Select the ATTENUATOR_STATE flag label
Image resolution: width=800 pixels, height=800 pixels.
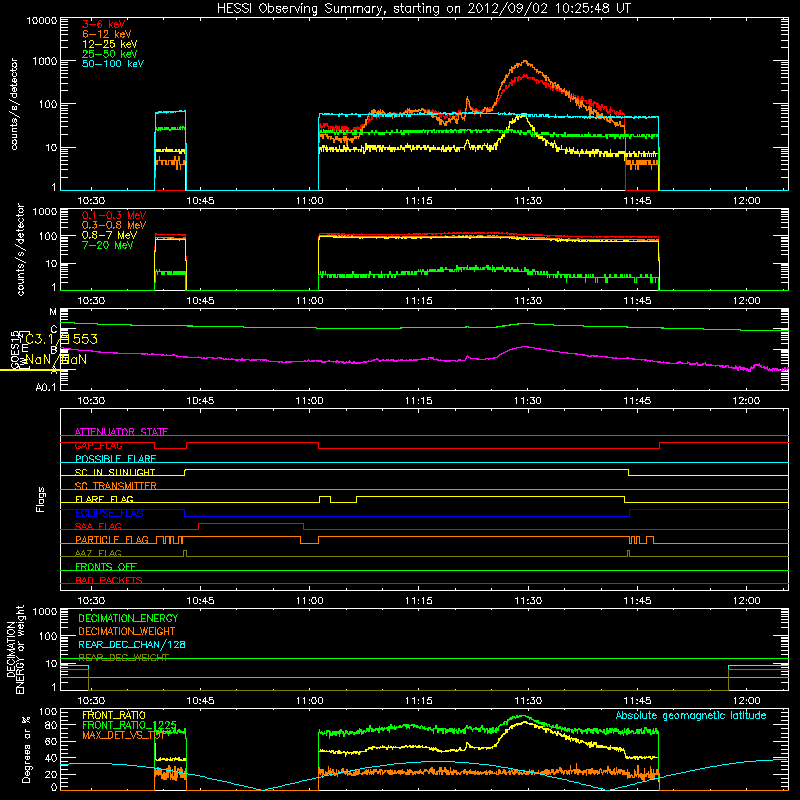(x=121, y=432)
